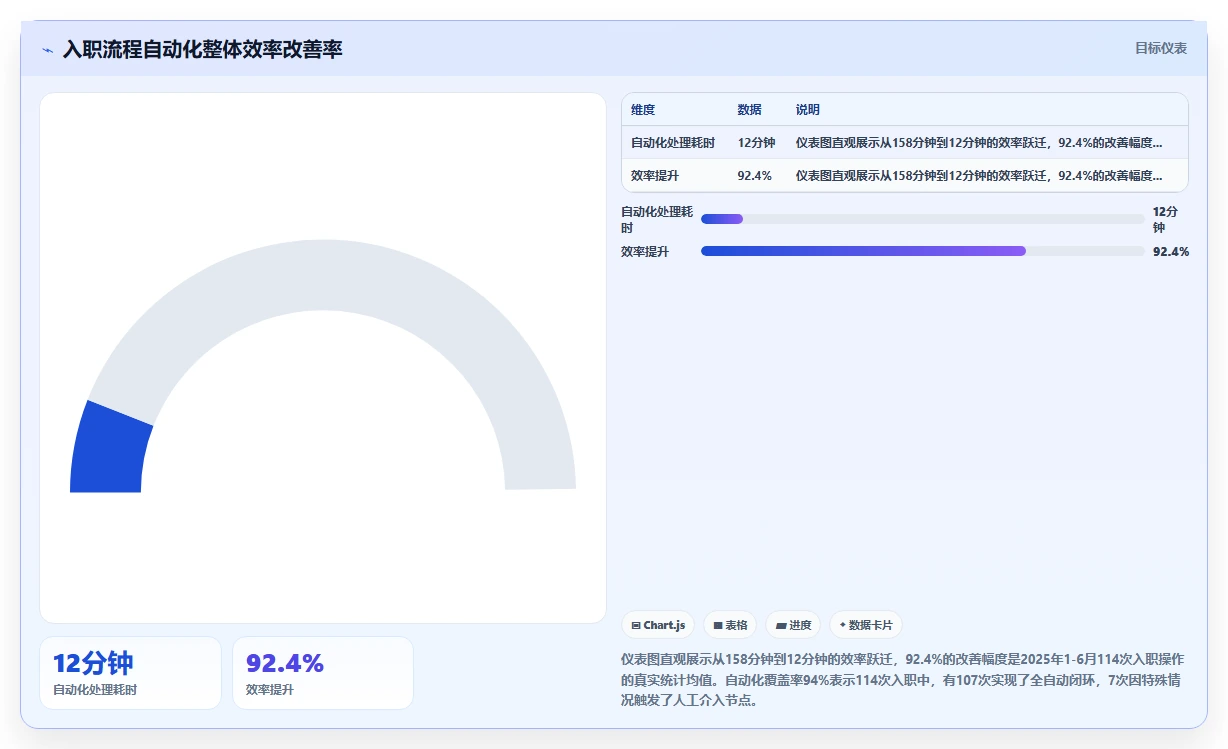1228x749 pixels.
Task: Click the lightning icon beside the dashboard title
Action: click(48, 49)
